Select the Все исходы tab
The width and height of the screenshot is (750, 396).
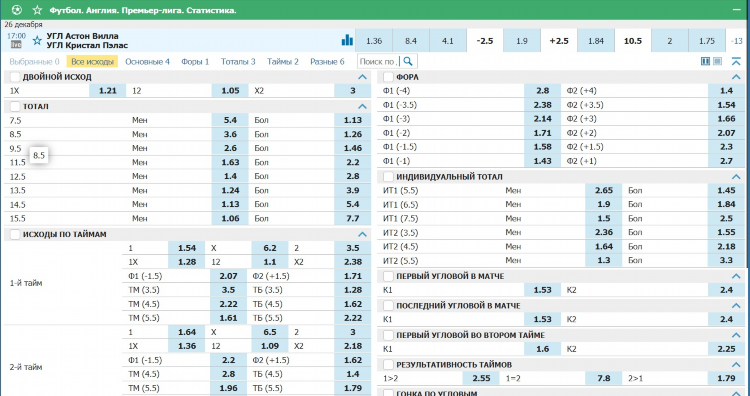[x=92, y=61]
